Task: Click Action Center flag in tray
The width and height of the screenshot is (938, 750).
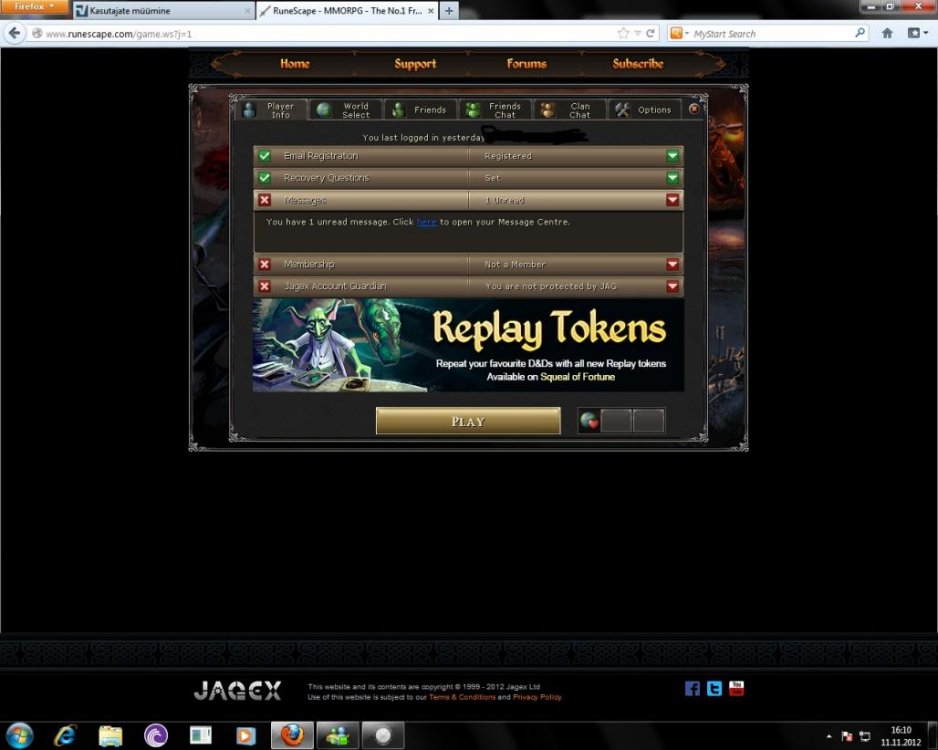Action: (x=846, y=736)
